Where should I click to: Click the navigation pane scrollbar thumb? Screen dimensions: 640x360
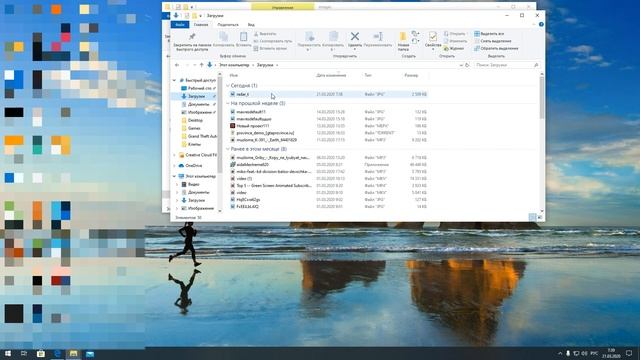click(220, 124)
